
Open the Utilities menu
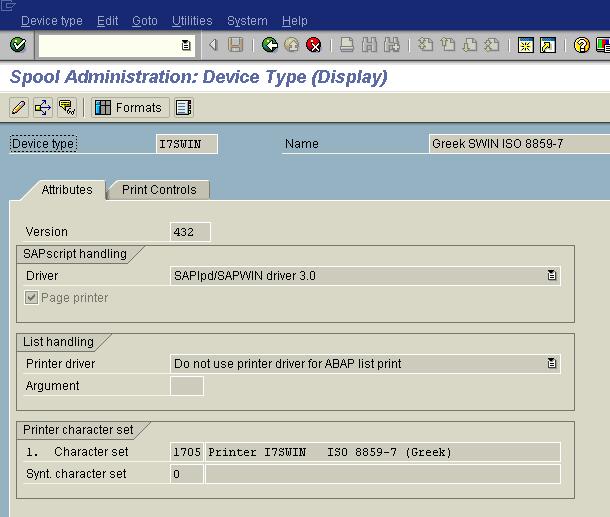point(192,21)
